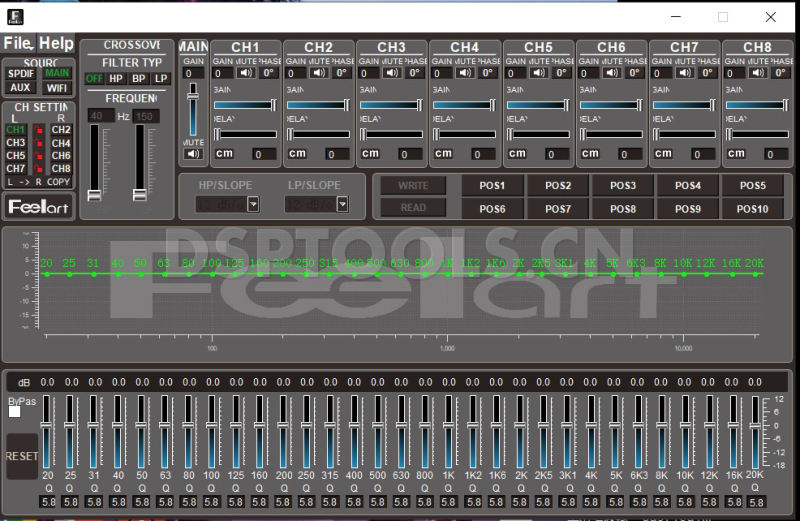800x521 pixels.
Task: Click the 20 Hz band EQ fader
Action: click(x=47, y=432)
